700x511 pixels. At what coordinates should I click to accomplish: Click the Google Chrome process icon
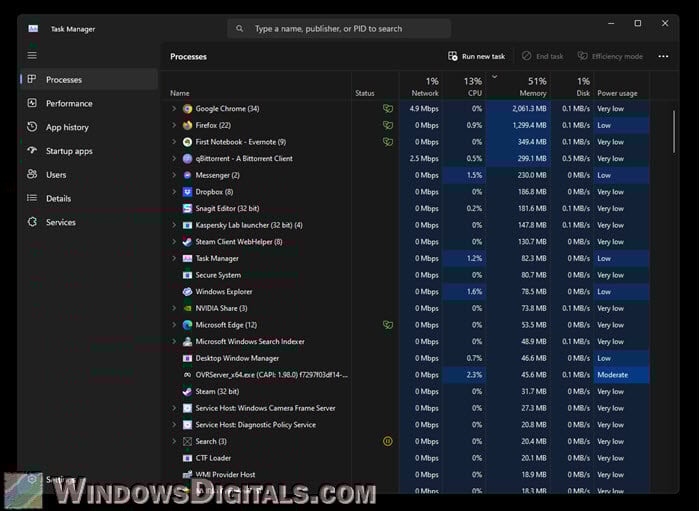point(188,108)
